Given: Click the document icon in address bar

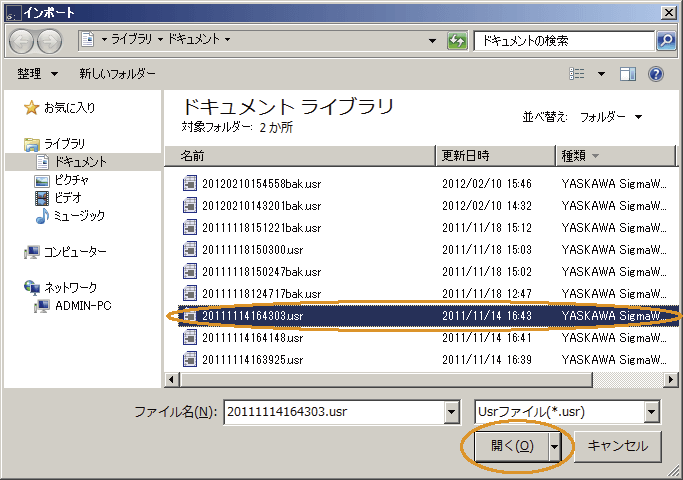Looking at the screenshot, I should point(88,39).
